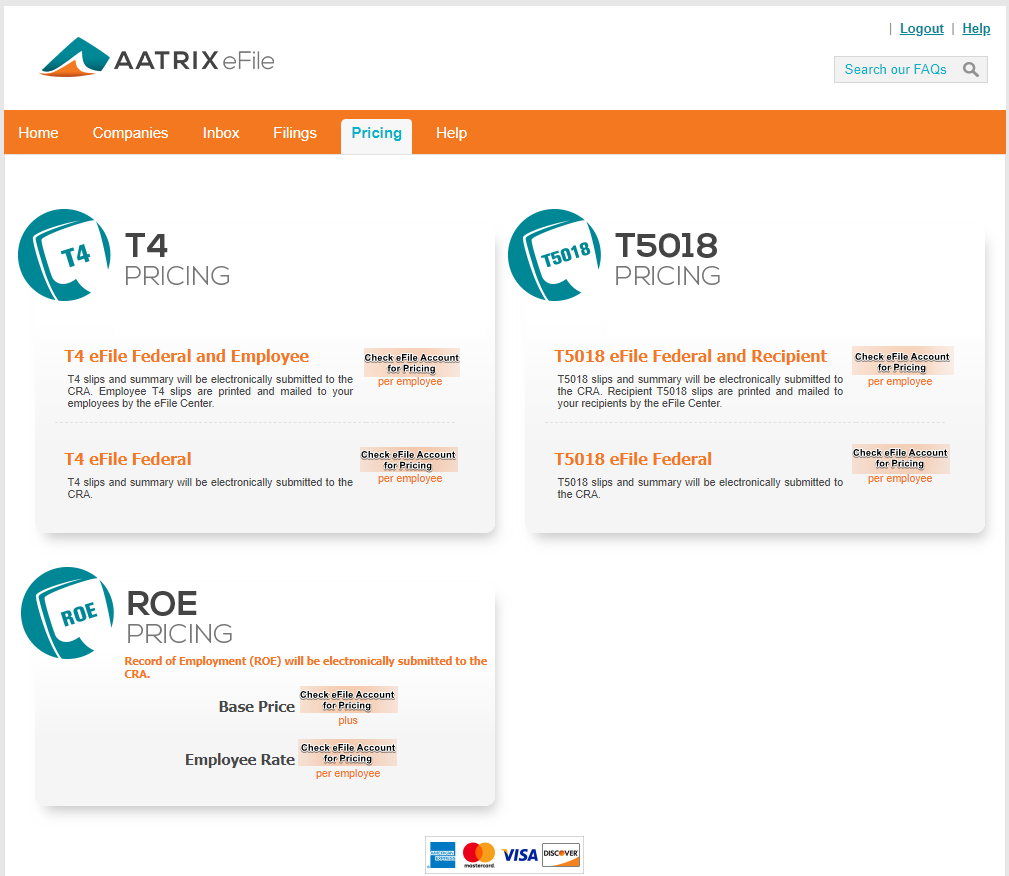Check pricing for T4 eFile Federal and Employee

411,363
